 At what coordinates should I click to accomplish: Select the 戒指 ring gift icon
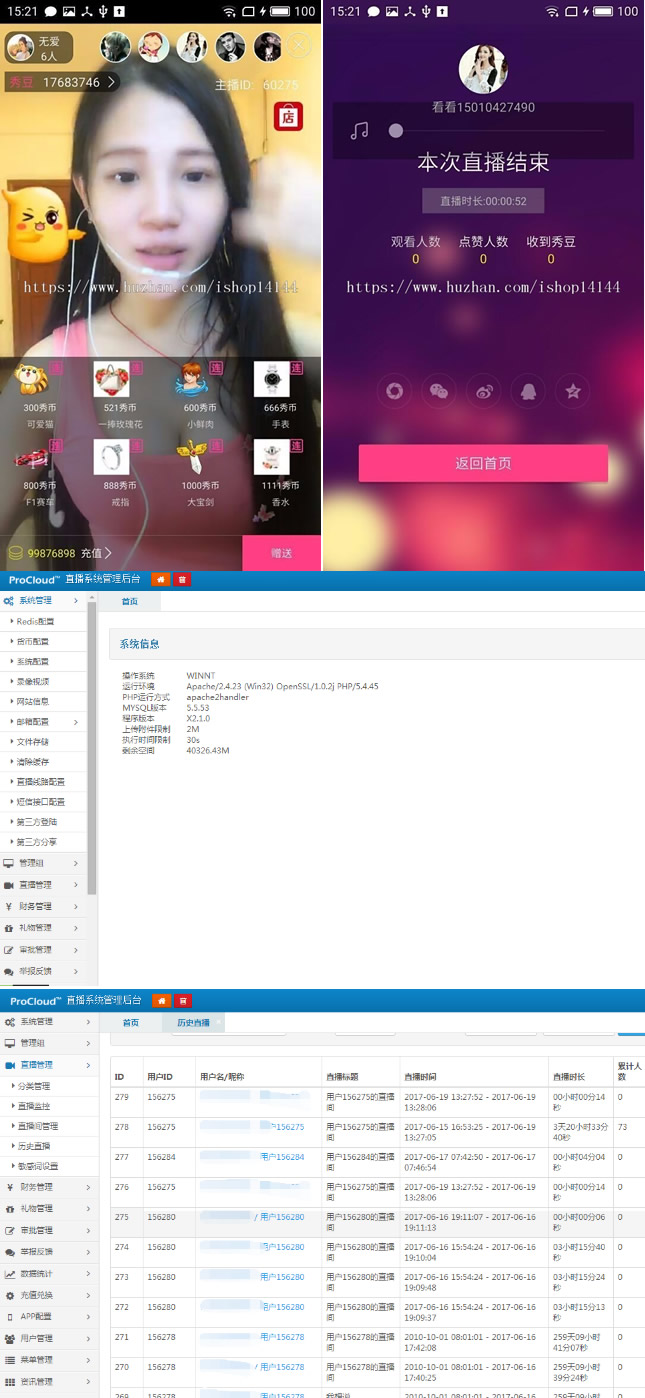click(x=111, y=457)
